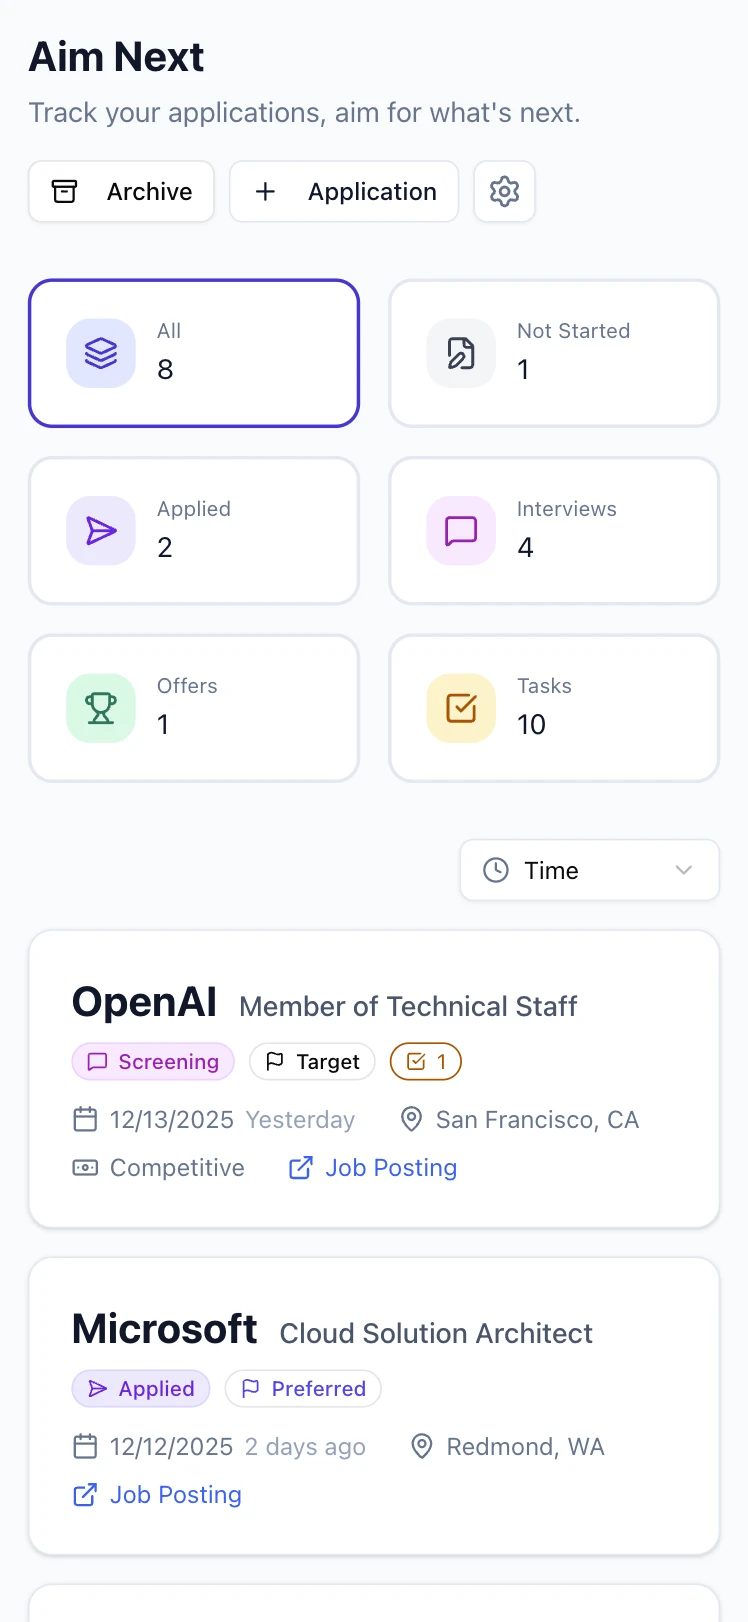The image size is (748, 1622).
Task: Click the calendar icon on Microsoft card
Action: (x=86, y=1447)
